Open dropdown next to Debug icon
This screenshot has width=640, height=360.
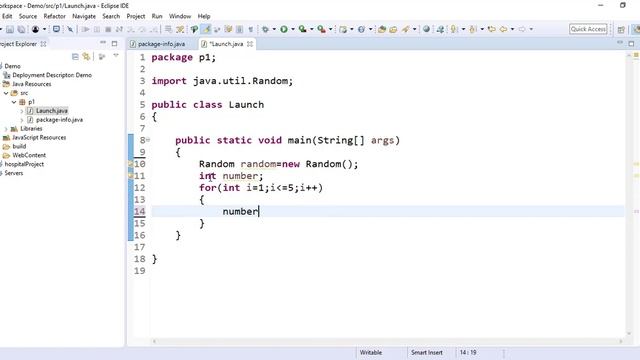pos(274,29)
